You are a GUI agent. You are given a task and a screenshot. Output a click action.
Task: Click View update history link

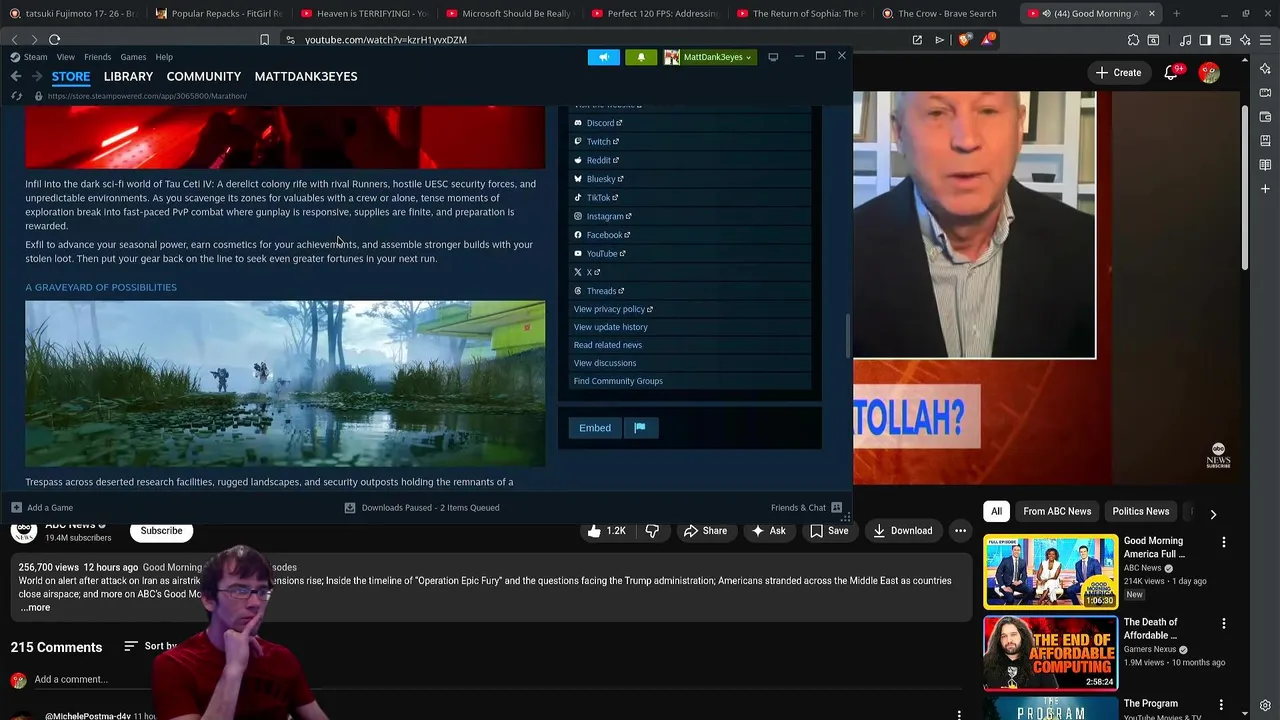coord(611,327)
